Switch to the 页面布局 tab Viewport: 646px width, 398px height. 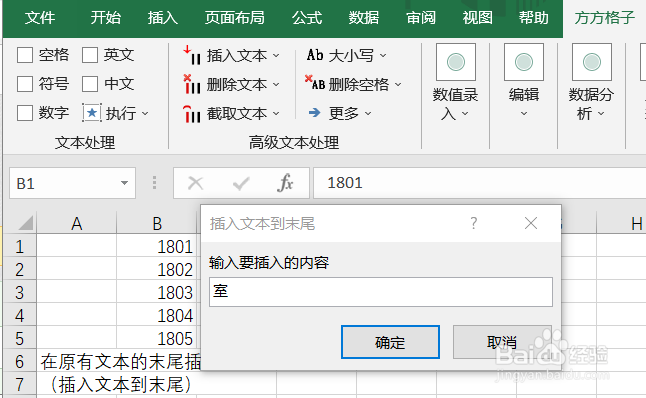(234, 18)
